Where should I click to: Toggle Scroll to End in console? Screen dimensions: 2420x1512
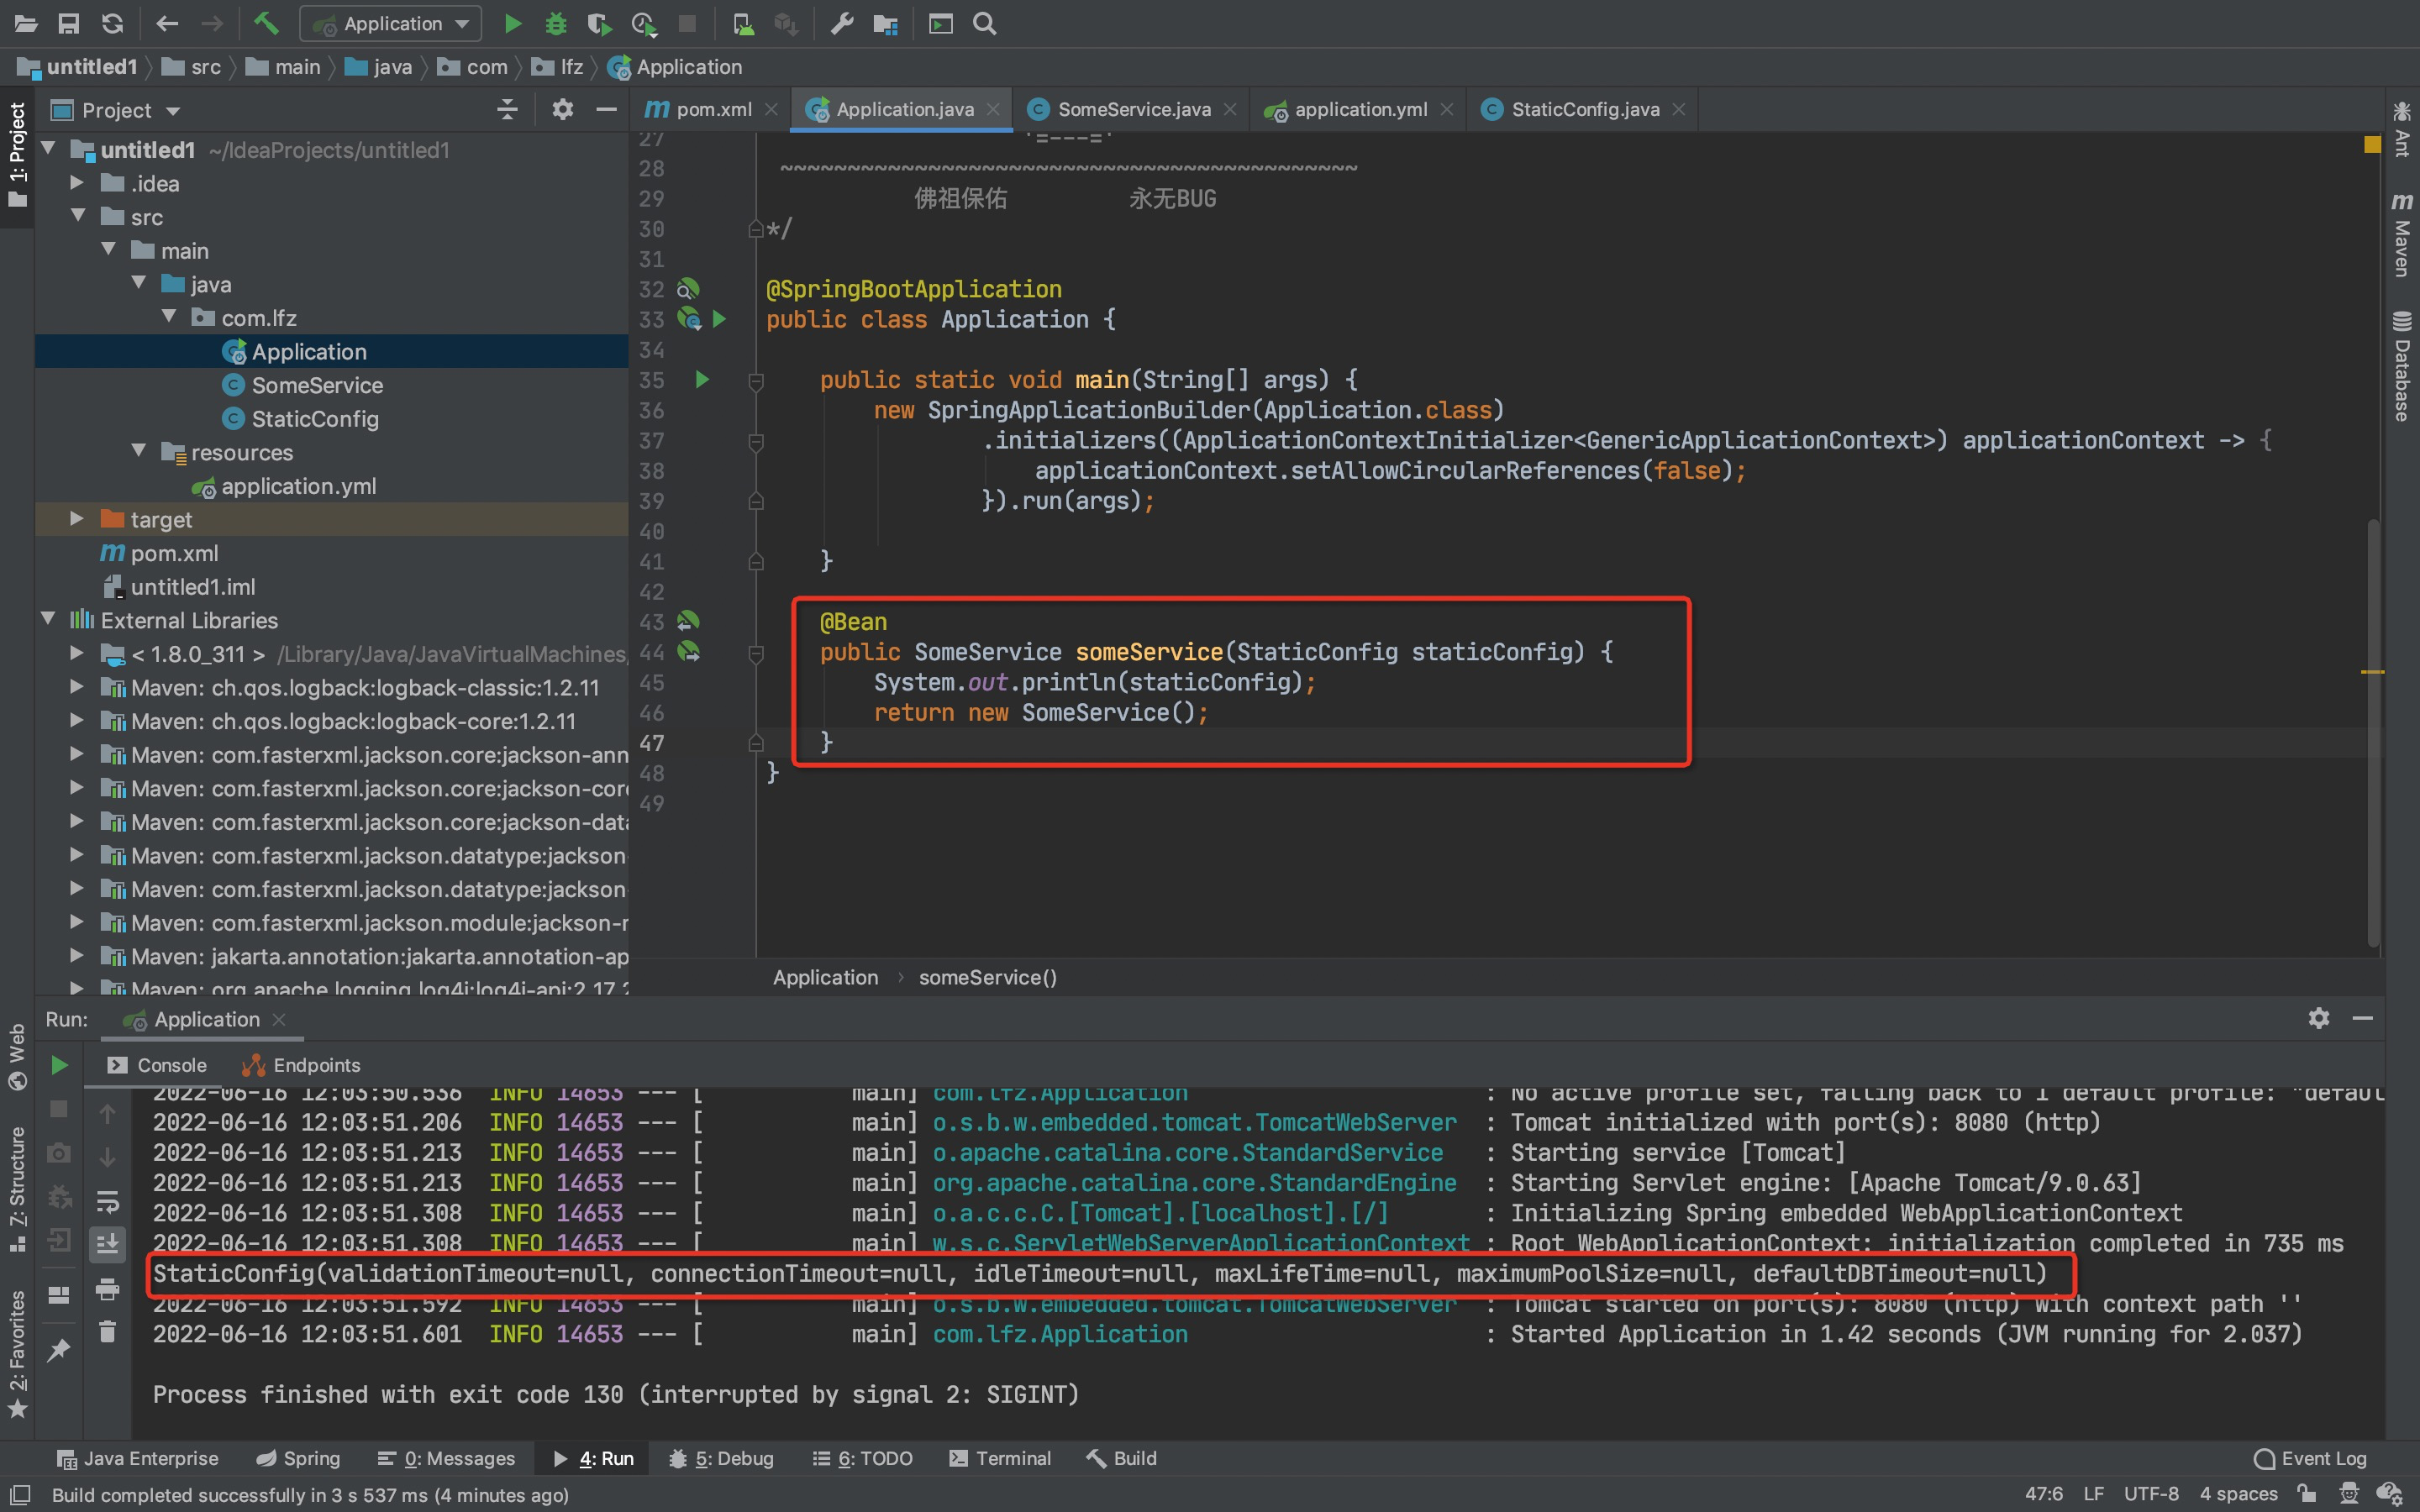click(x=108, y=1244)
